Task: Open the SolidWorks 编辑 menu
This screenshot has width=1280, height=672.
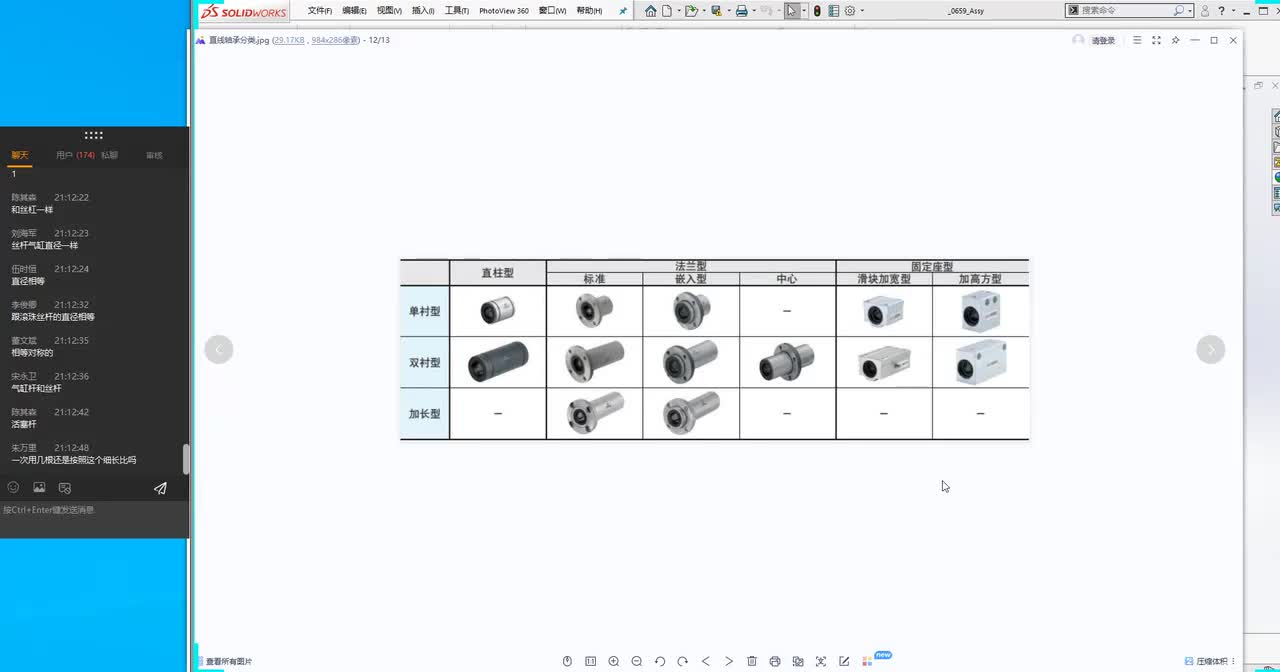Action: 354,11
